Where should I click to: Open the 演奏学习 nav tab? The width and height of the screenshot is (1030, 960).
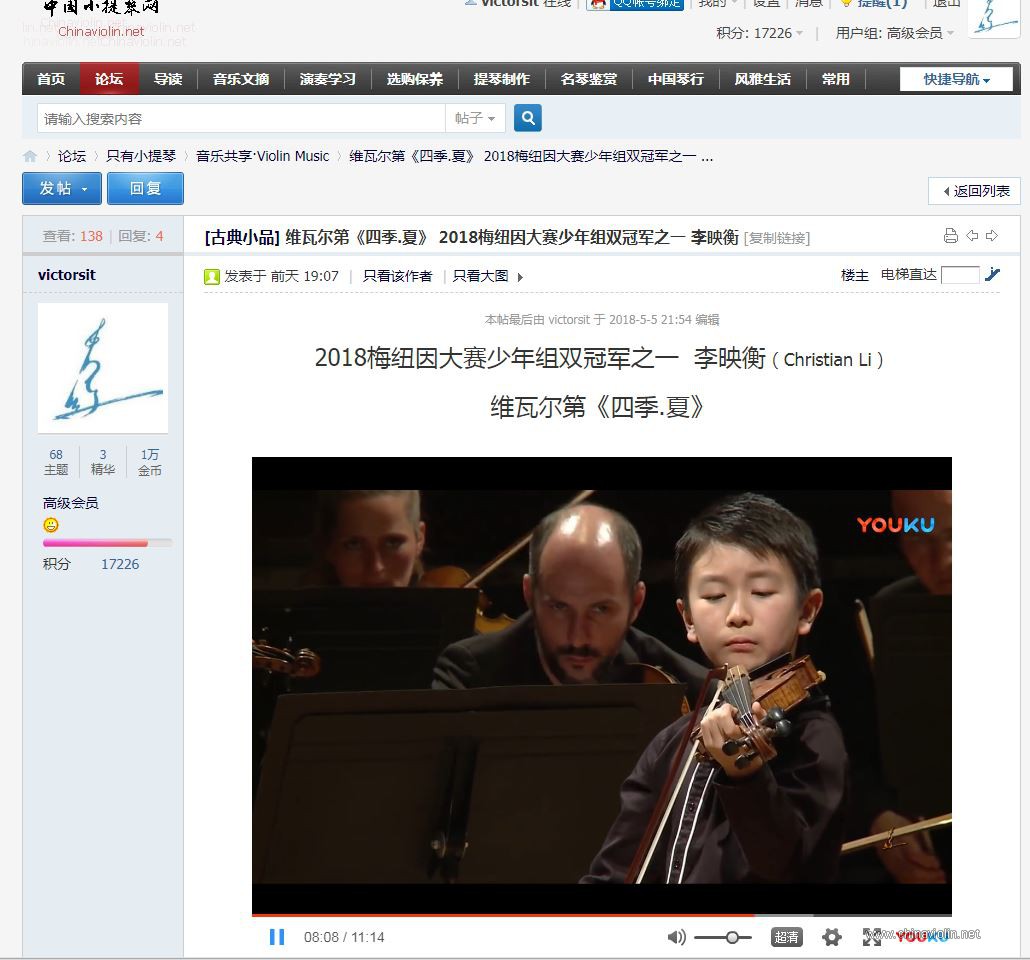coord(328,80)
